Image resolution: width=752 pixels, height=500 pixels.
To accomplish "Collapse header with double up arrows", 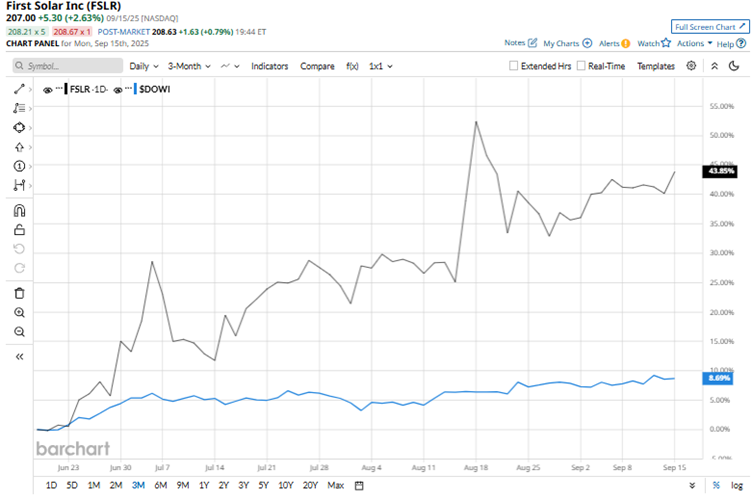I will pos(715,66).
